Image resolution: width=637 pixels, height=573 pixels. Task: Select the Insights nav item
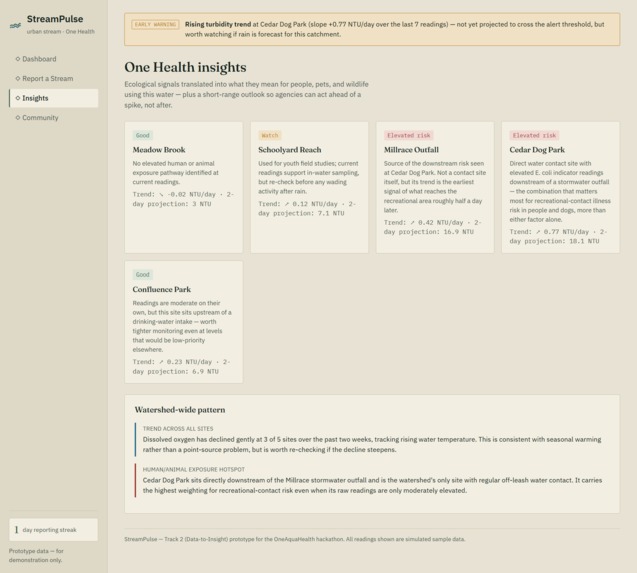point(54,98)
